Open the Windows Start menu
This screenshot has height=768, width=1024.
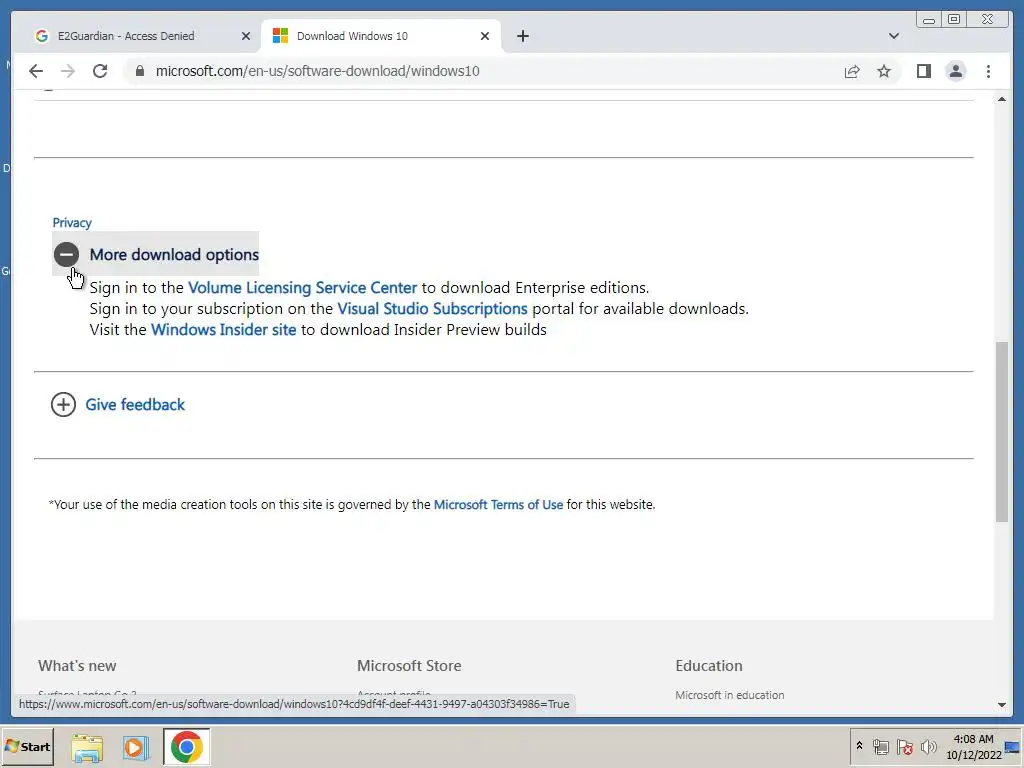coord(27,746)
